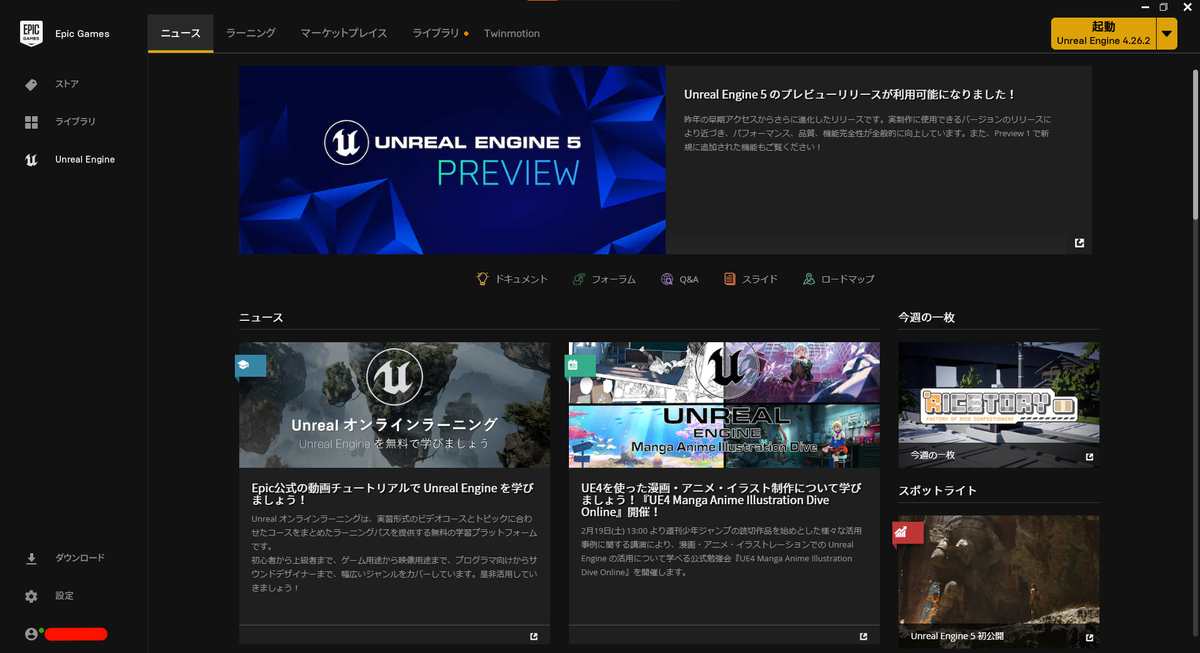Open the ダウンロード download arrow icon

[x=31, y=558]
